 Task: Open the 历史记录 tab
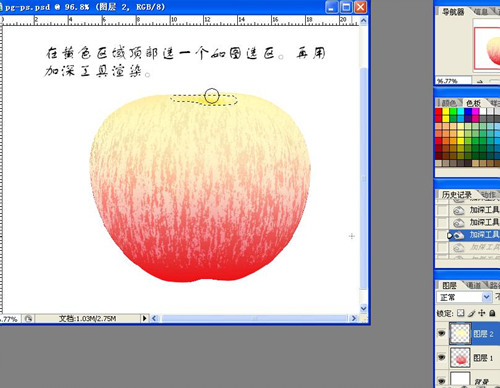[x=457, y=194]
